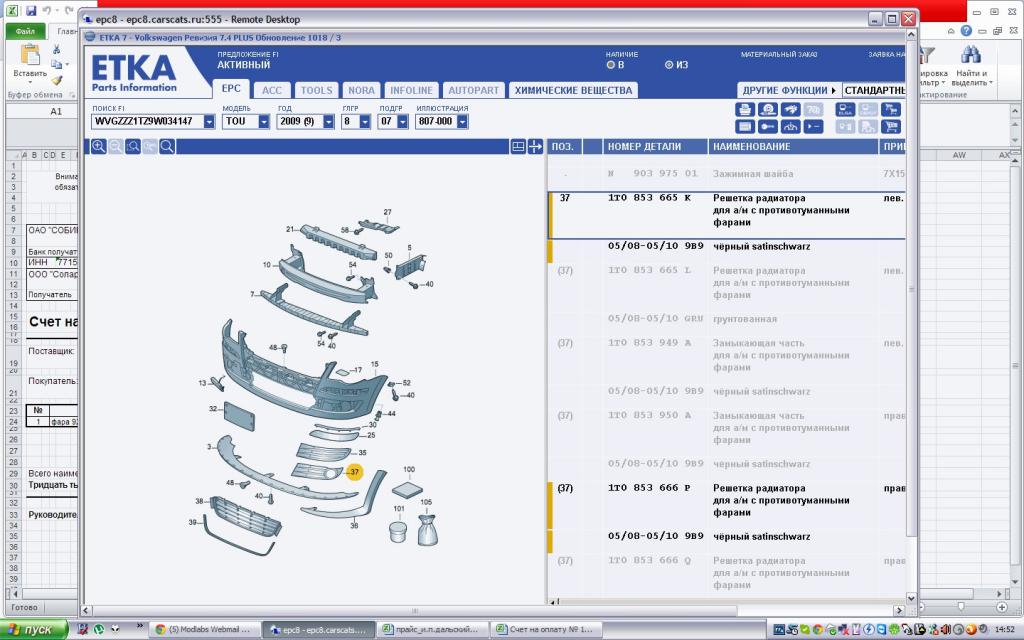Open the Windows Start menu (пуск)
Screen dimensions: 1024x640
pyautogui.click(x=34, y=630)
